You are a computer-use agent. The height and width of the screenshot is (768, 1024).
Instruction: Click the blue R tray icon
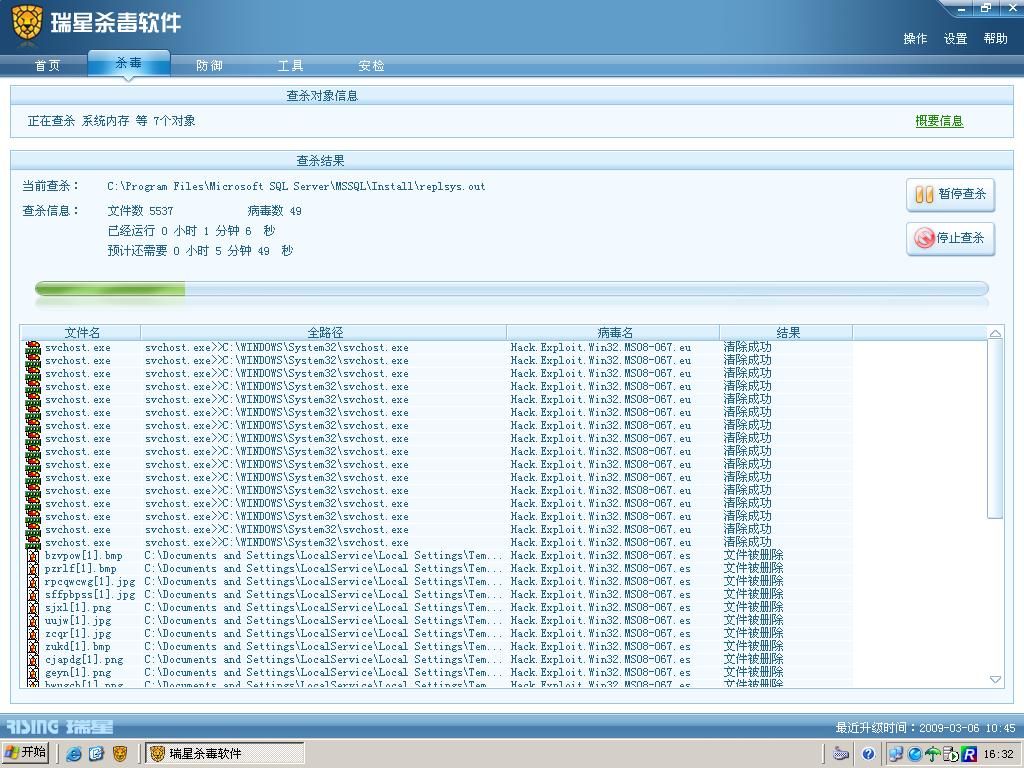pos(969,754)
